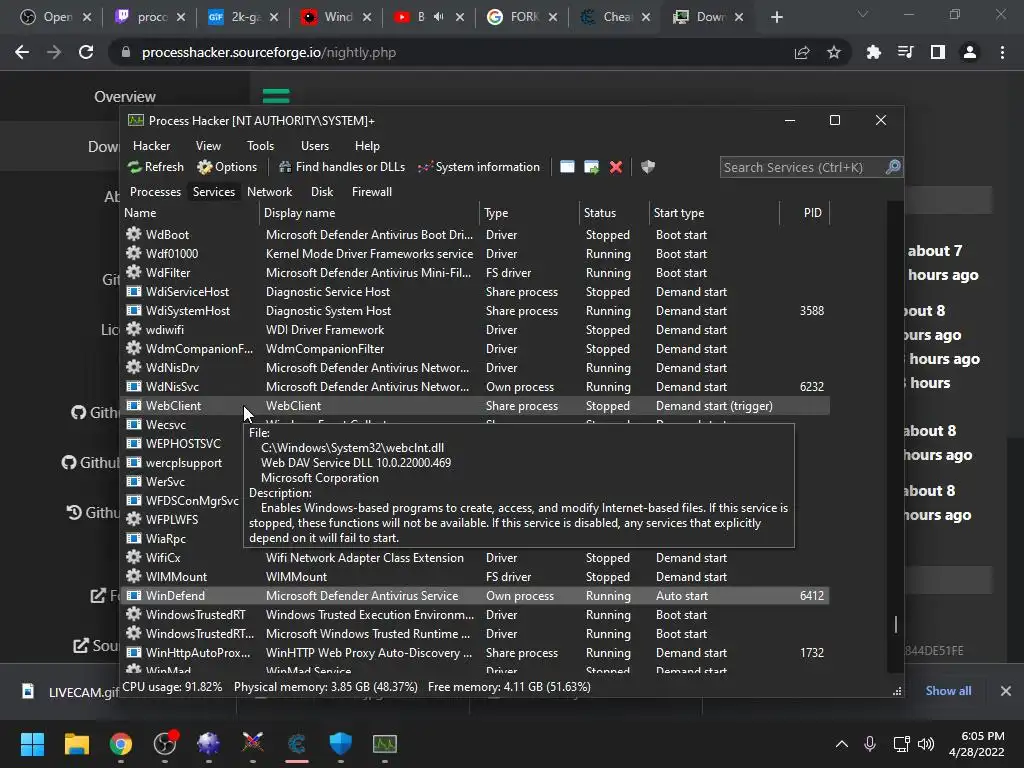Open the Tools menu

pyautogui.click(x=261, y=146)
